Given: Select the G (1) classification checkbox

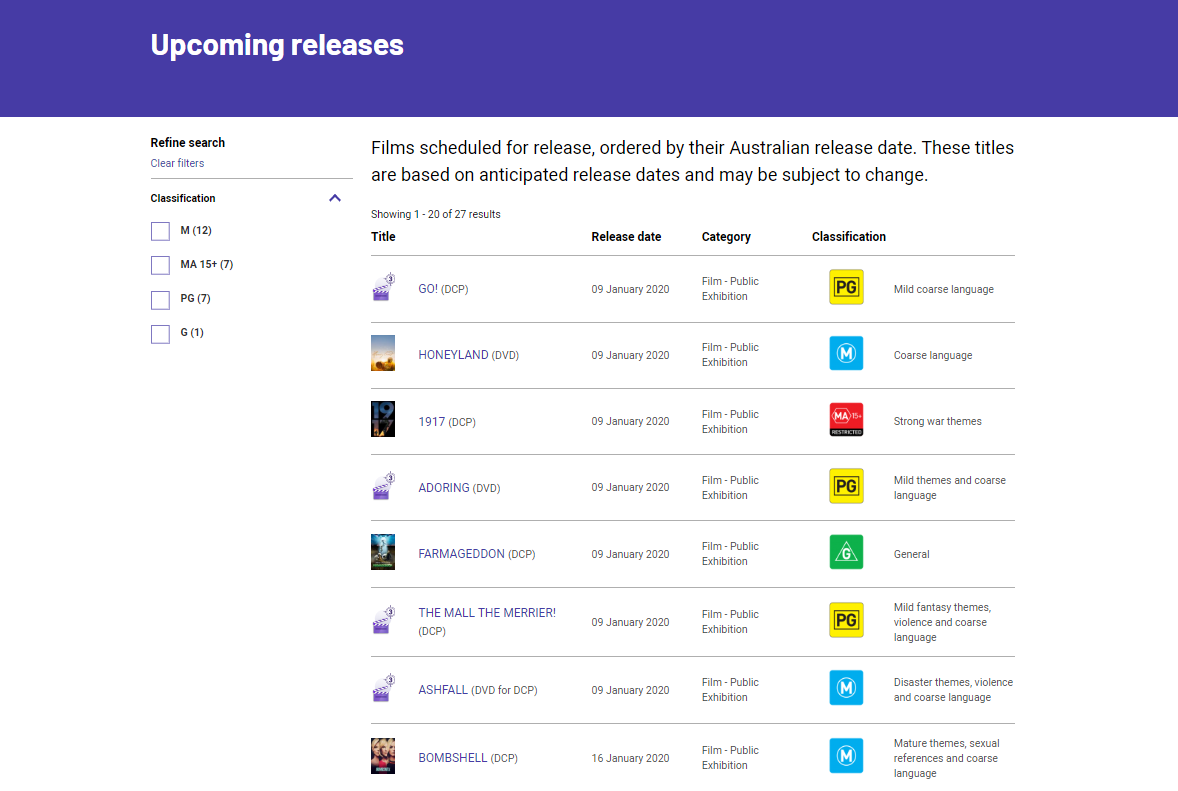Looking at the screenshot, I should point(160,333).
